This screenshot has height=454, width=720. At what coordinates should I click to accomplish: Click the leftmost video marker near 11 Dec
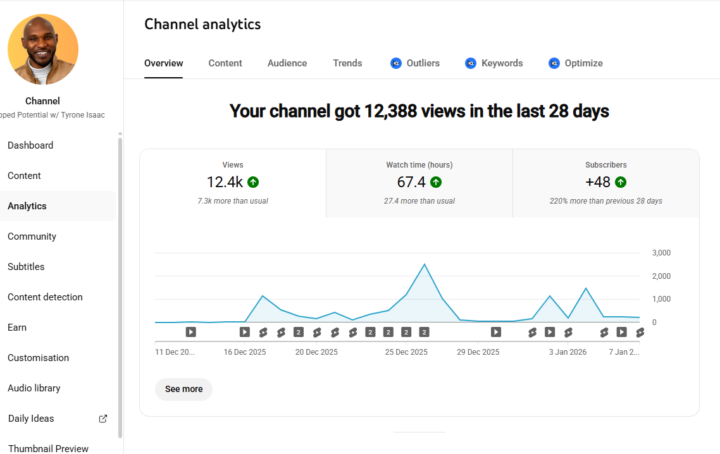(x=191, y=332)
